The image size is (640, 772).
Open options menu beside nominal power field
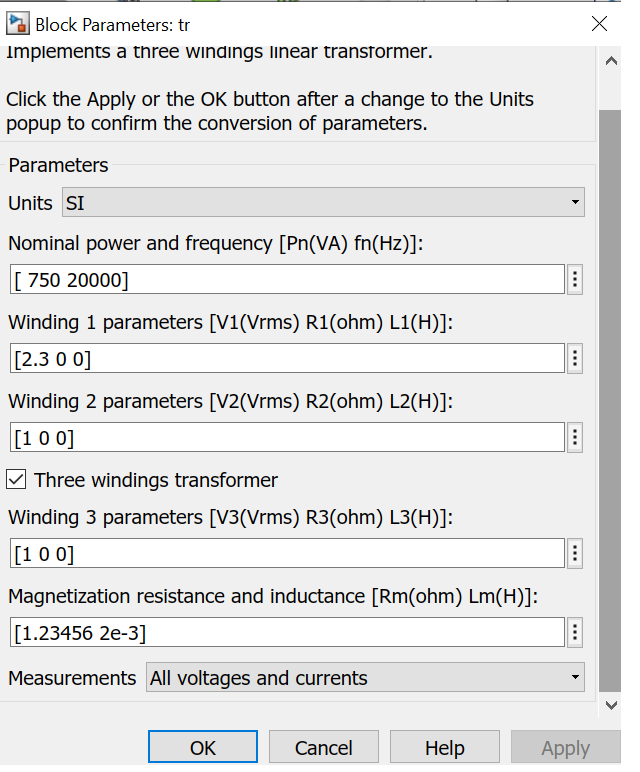[x=575, y=280]
